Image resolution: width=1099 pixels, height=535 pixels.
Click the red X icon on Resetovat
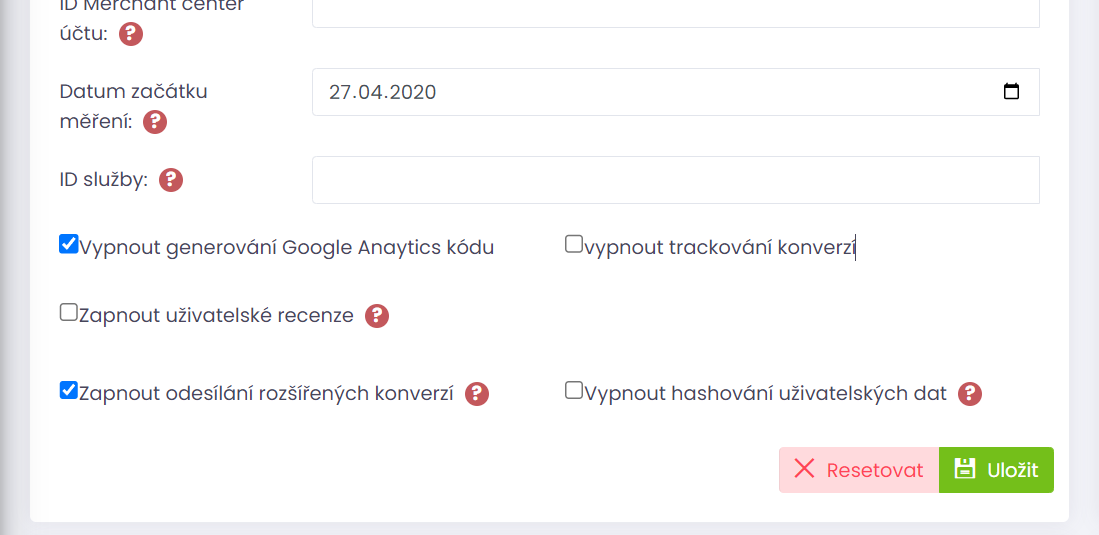804,469
